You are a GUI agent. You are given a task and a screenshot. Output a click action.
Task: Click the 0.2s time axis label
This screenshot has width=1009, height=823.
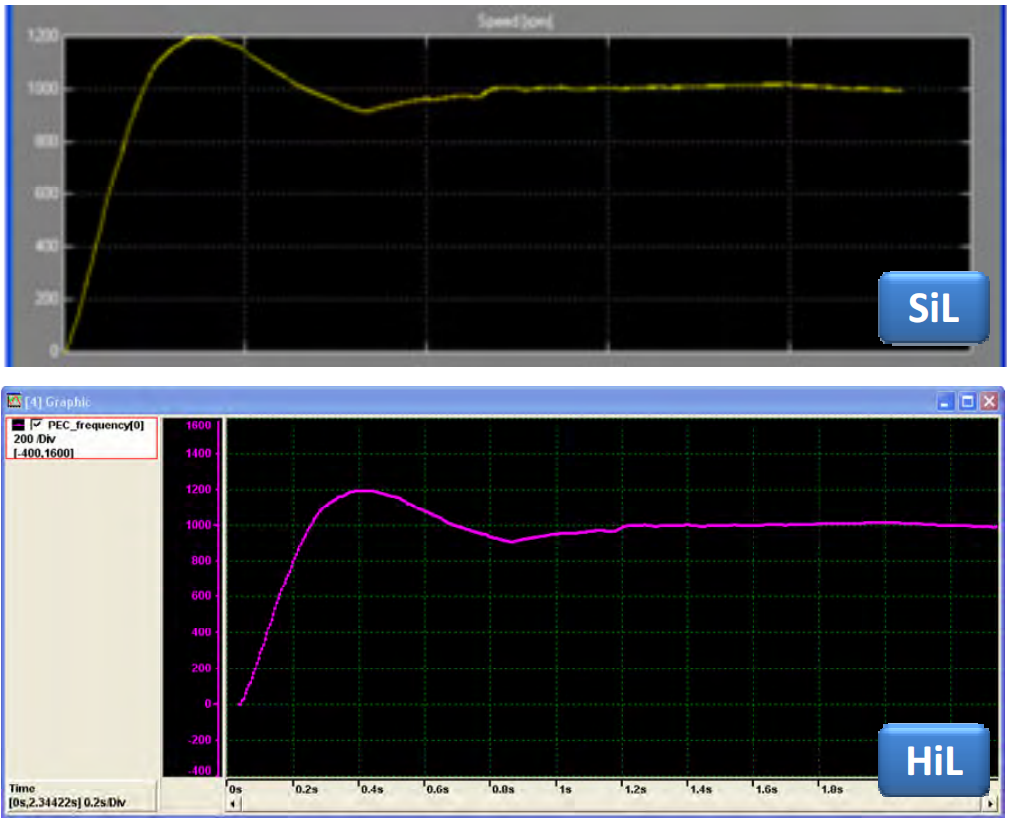click(x=306, y=789)
